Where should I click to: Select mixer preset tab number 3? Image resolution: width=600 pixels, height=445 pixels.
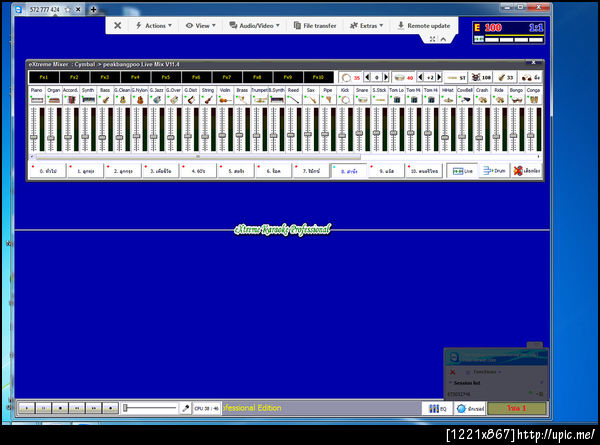pos(160,171)
